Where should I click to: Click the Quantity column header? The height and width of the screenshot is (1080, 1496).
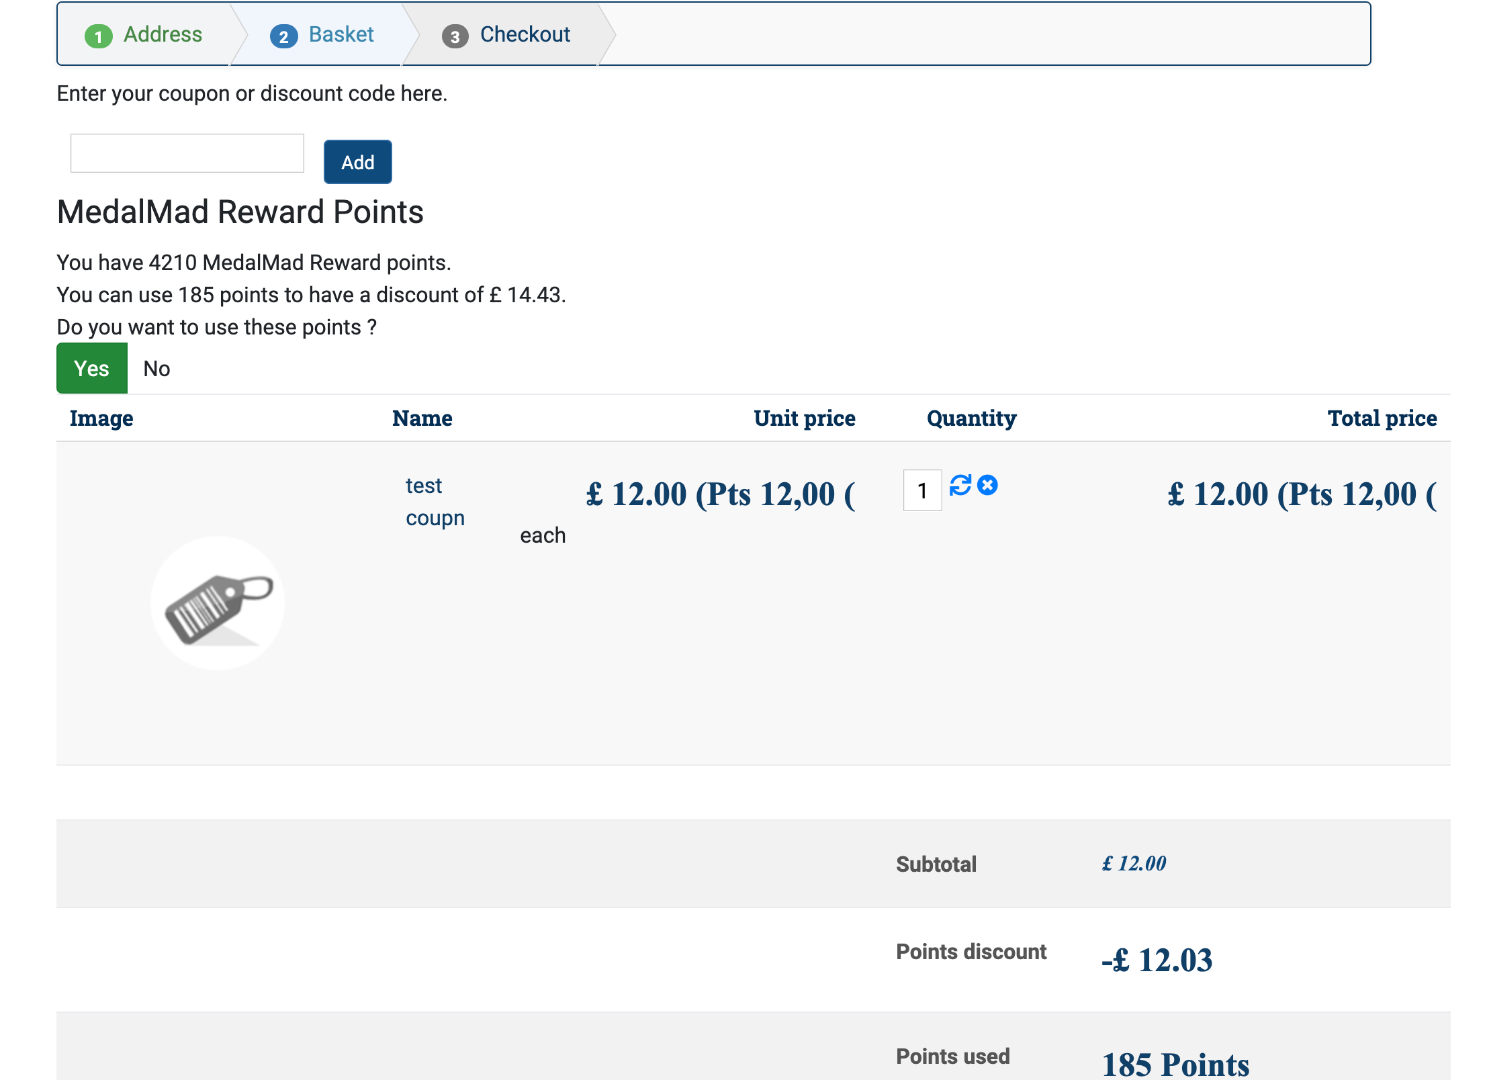pos(971,419)
